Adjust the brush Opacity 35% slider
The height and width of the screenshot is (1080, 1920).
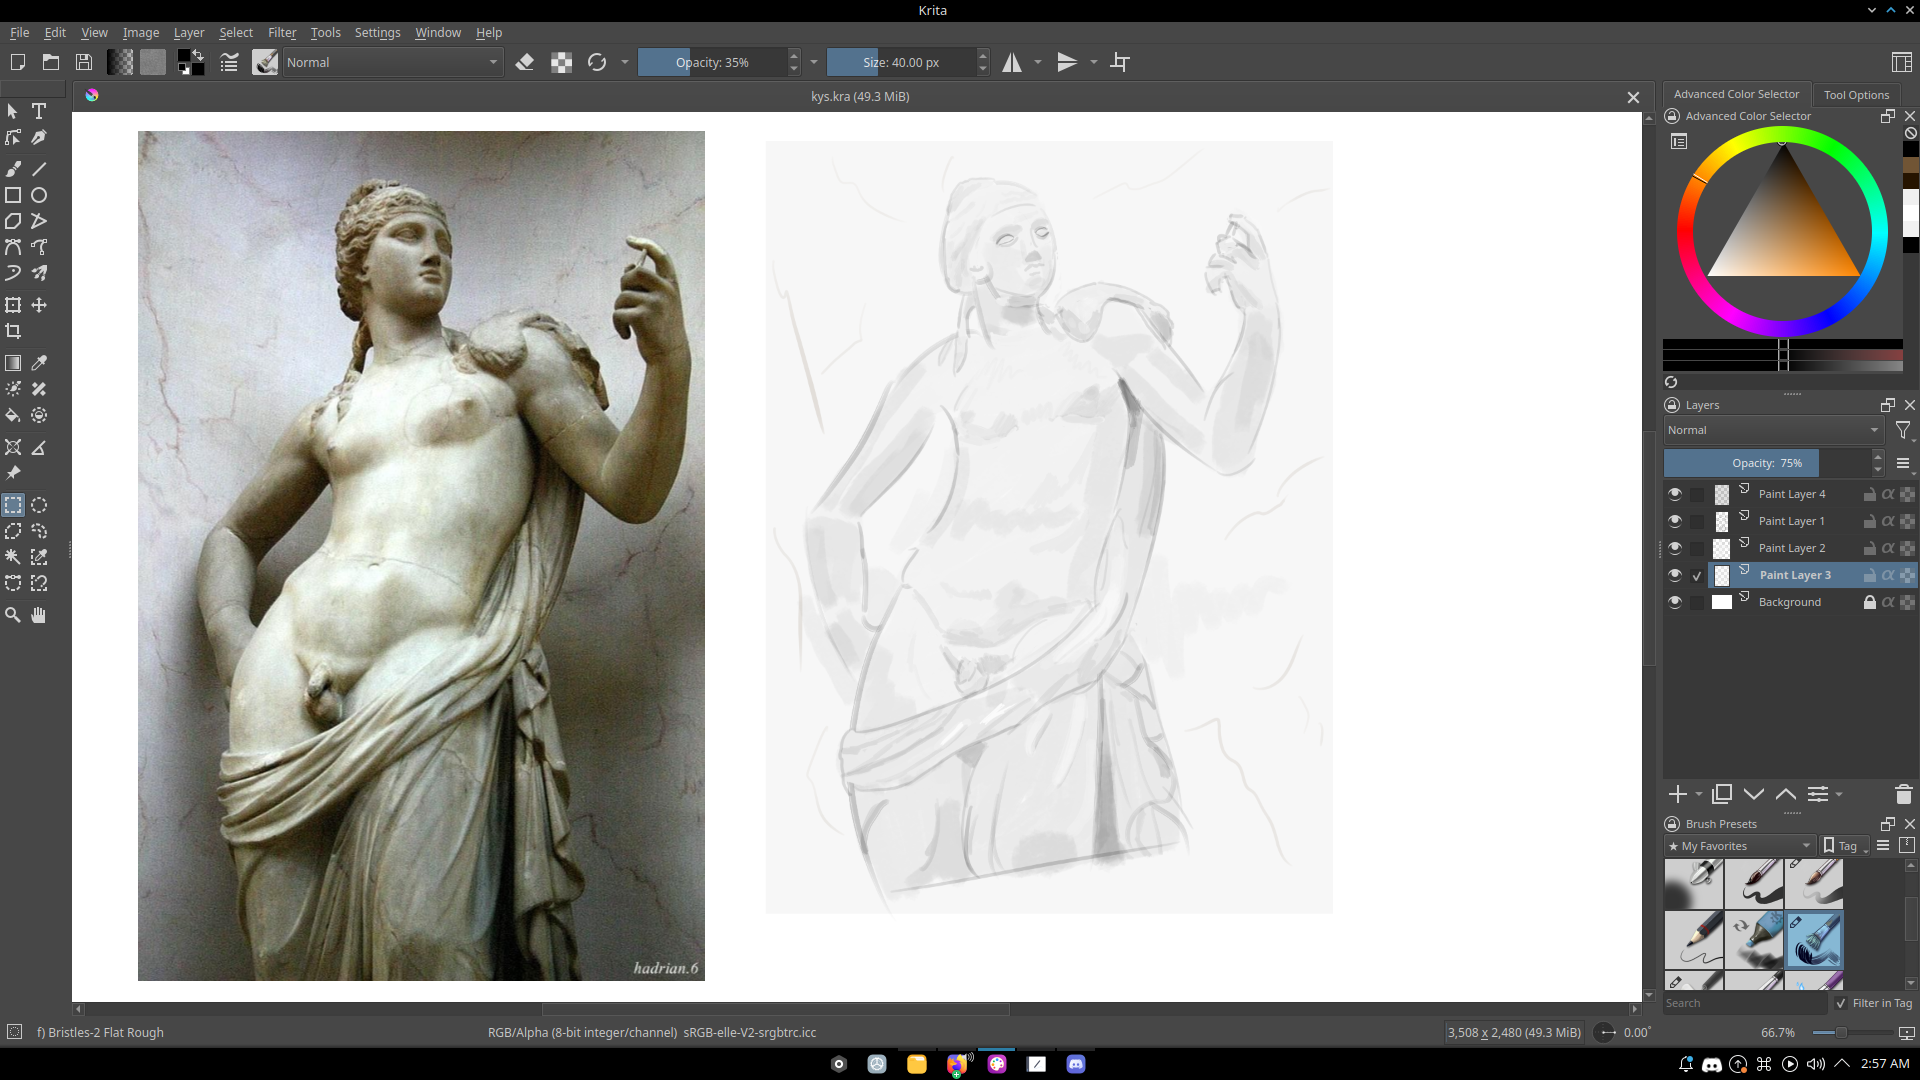[x=712, y=62]
